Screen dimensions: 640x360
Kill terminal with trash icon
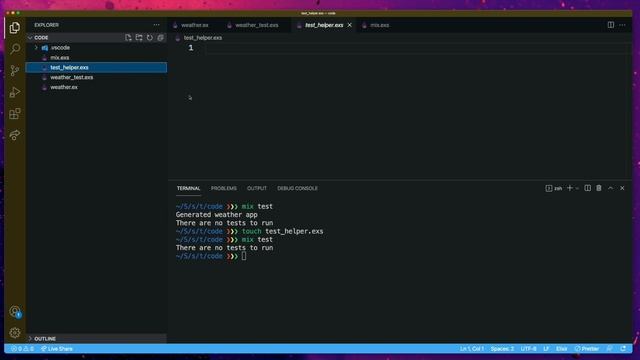tap(599, 188)
